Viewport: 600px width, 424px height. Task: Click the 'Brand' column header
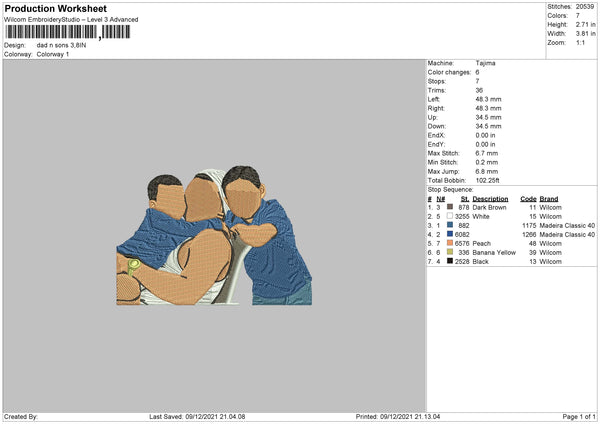549,199
